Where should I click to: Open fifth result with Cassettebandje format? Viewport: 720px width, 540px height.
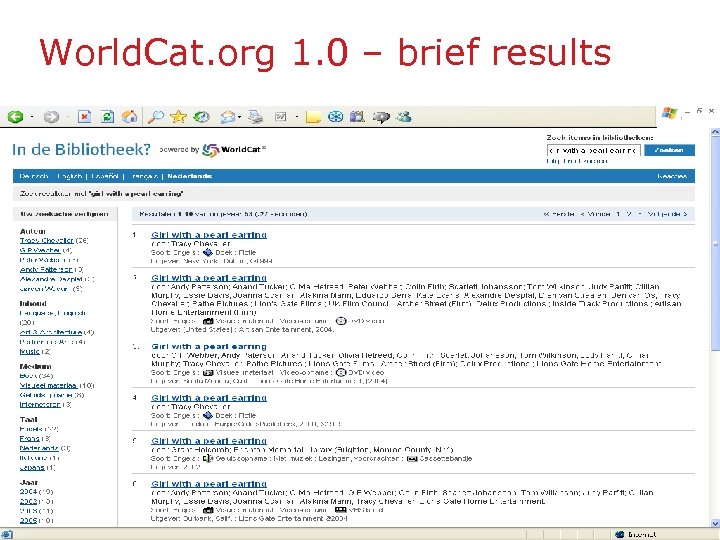209,441
